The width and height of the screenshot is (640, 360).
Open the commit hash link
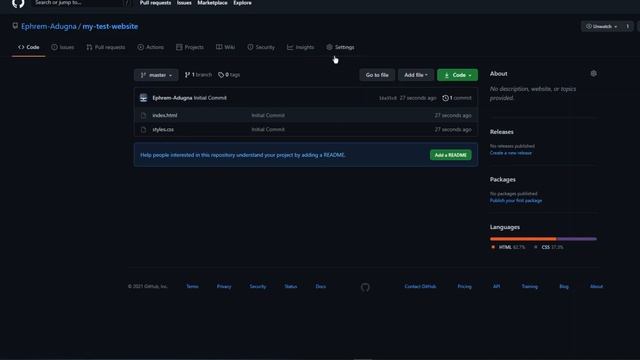click(x=388, y=98)
